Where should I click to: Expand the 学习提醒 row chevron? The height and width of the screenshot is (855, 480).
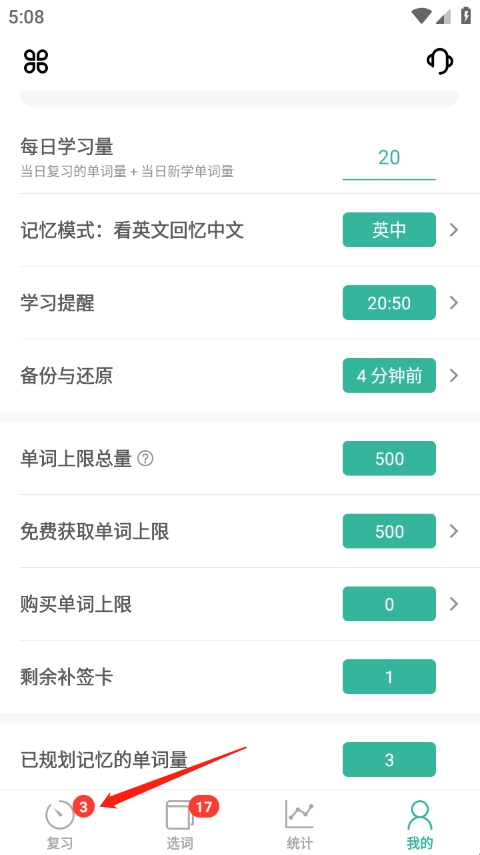454,303
